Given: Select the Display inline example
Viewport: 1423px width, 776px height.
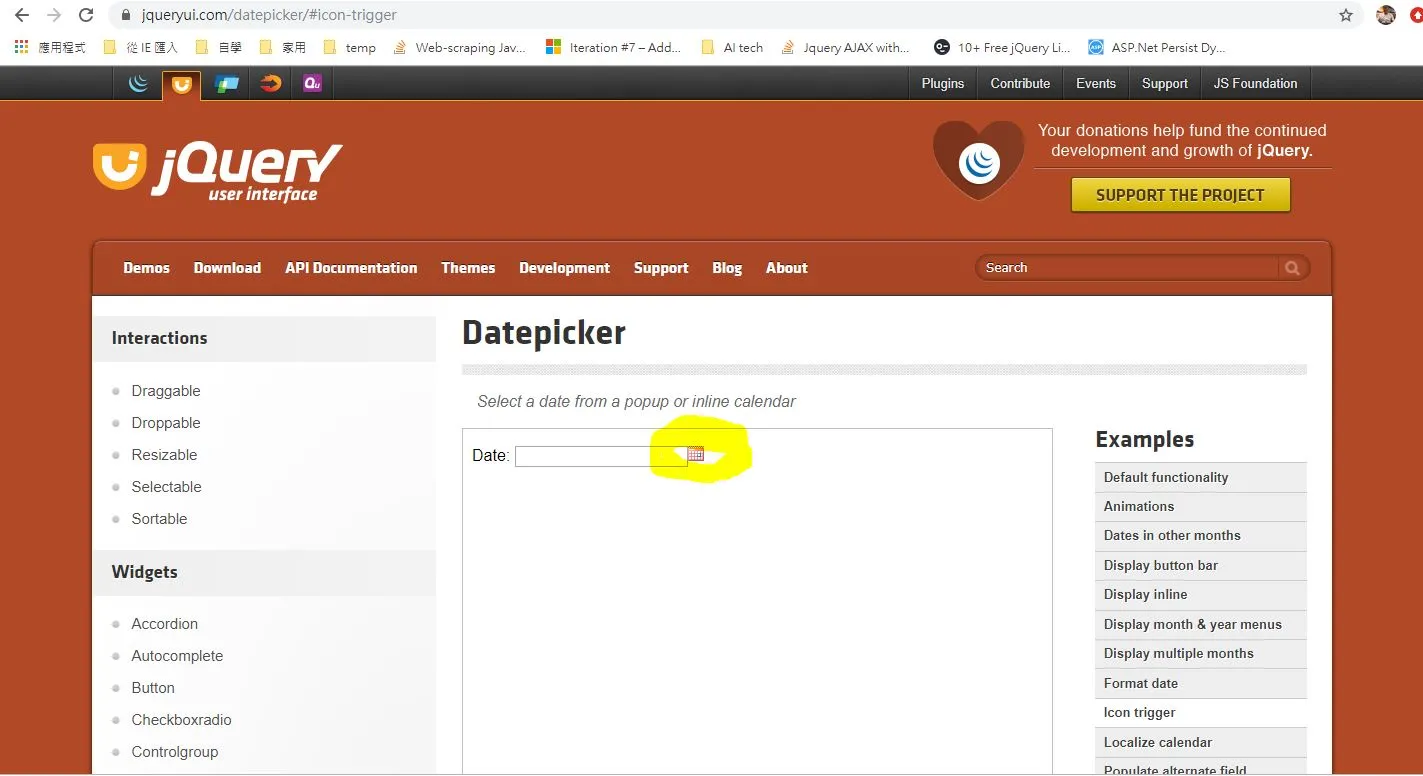Looking at the screenshot, I should pos(1201,595).
